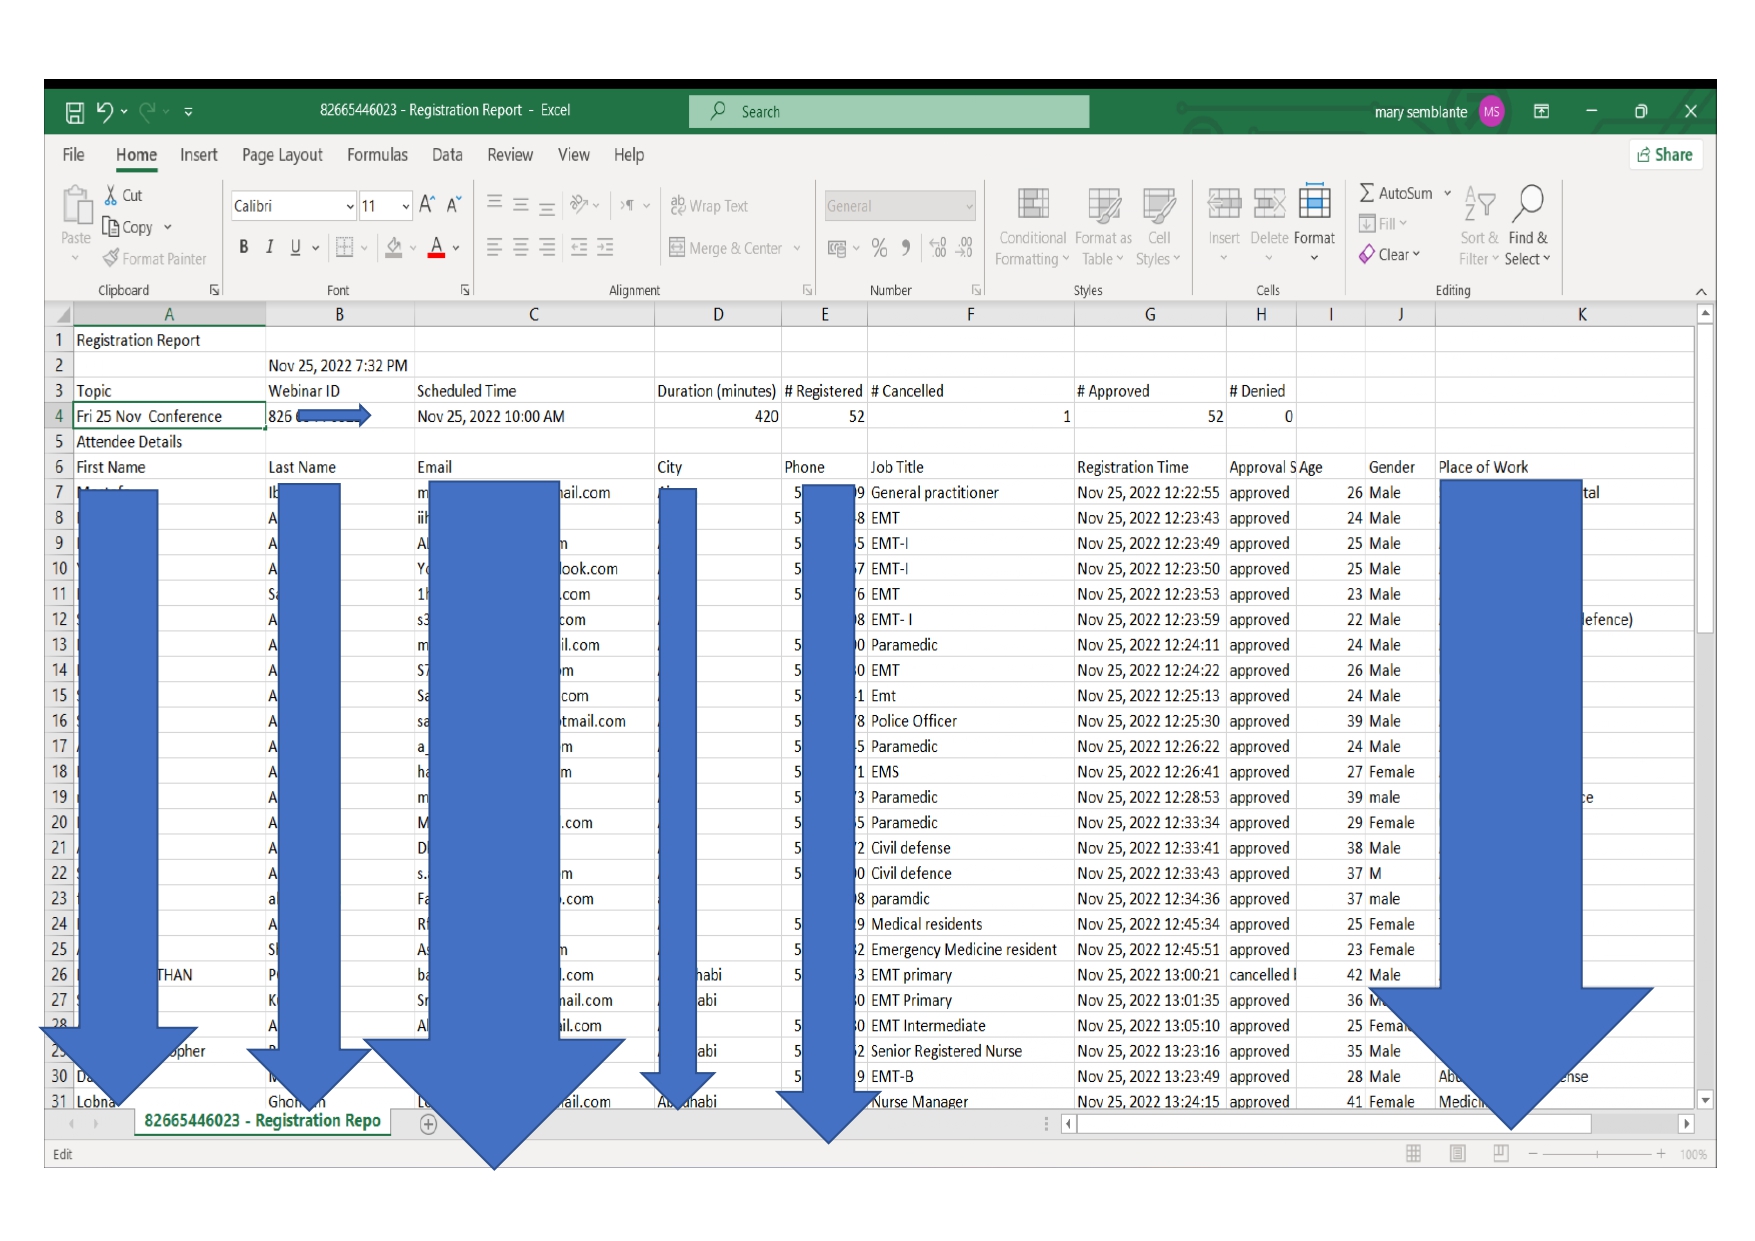Switch to the Review tab

(x=510, y=155)
